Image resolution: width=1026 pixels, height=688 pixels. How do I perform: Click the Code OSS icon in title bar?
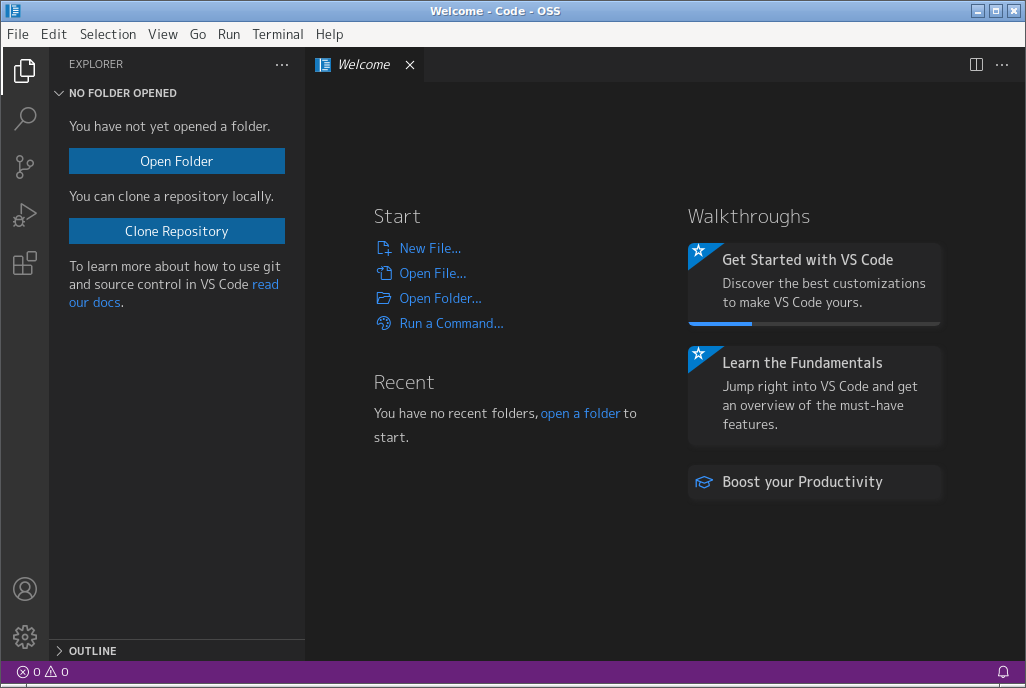click(x=12, y=10)
